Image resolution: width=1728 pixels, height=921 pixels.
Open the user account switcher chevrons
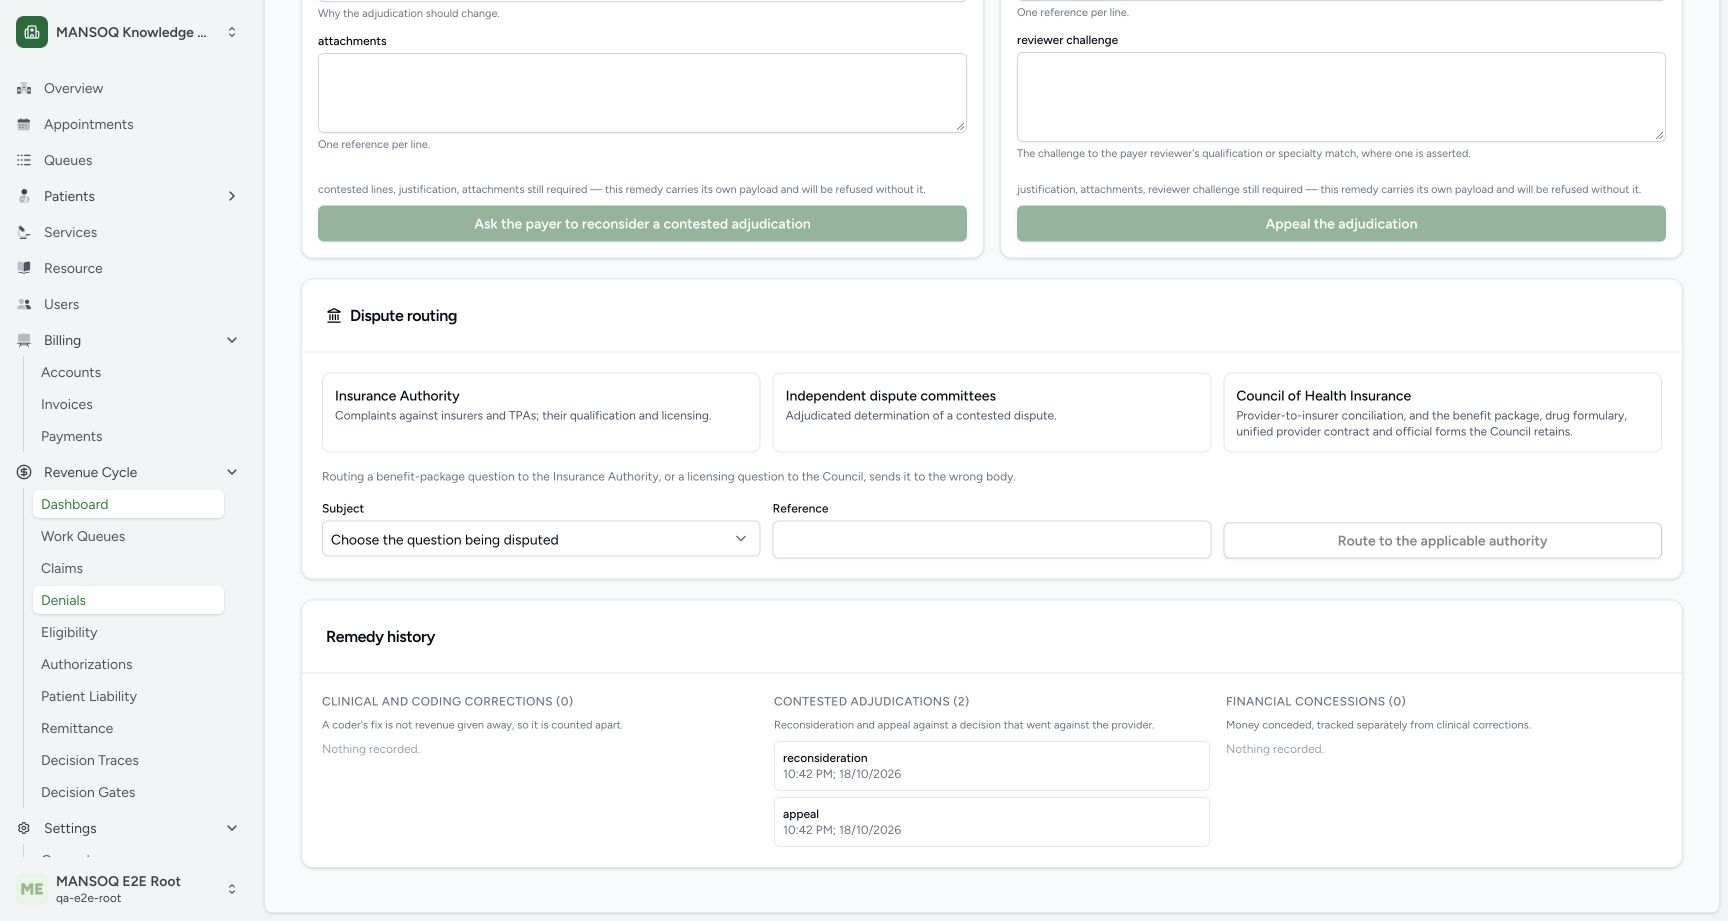tap(232, 889)
